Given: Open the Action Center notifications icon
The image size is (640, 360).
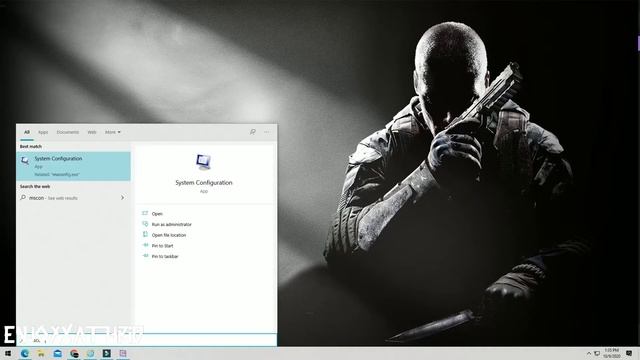Looking at the screenshot, I should (x=629, y=353).
